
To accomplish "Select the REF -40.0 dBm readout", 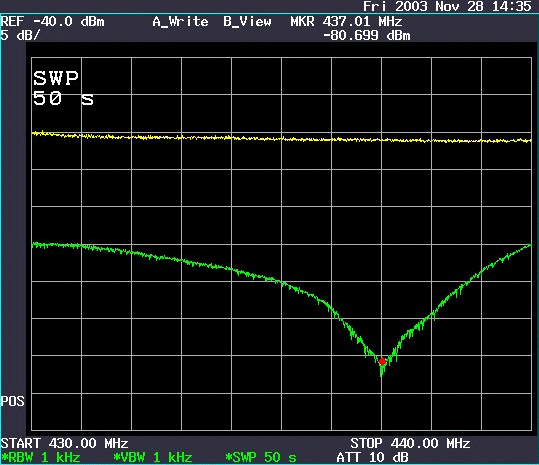I will 52,22.
